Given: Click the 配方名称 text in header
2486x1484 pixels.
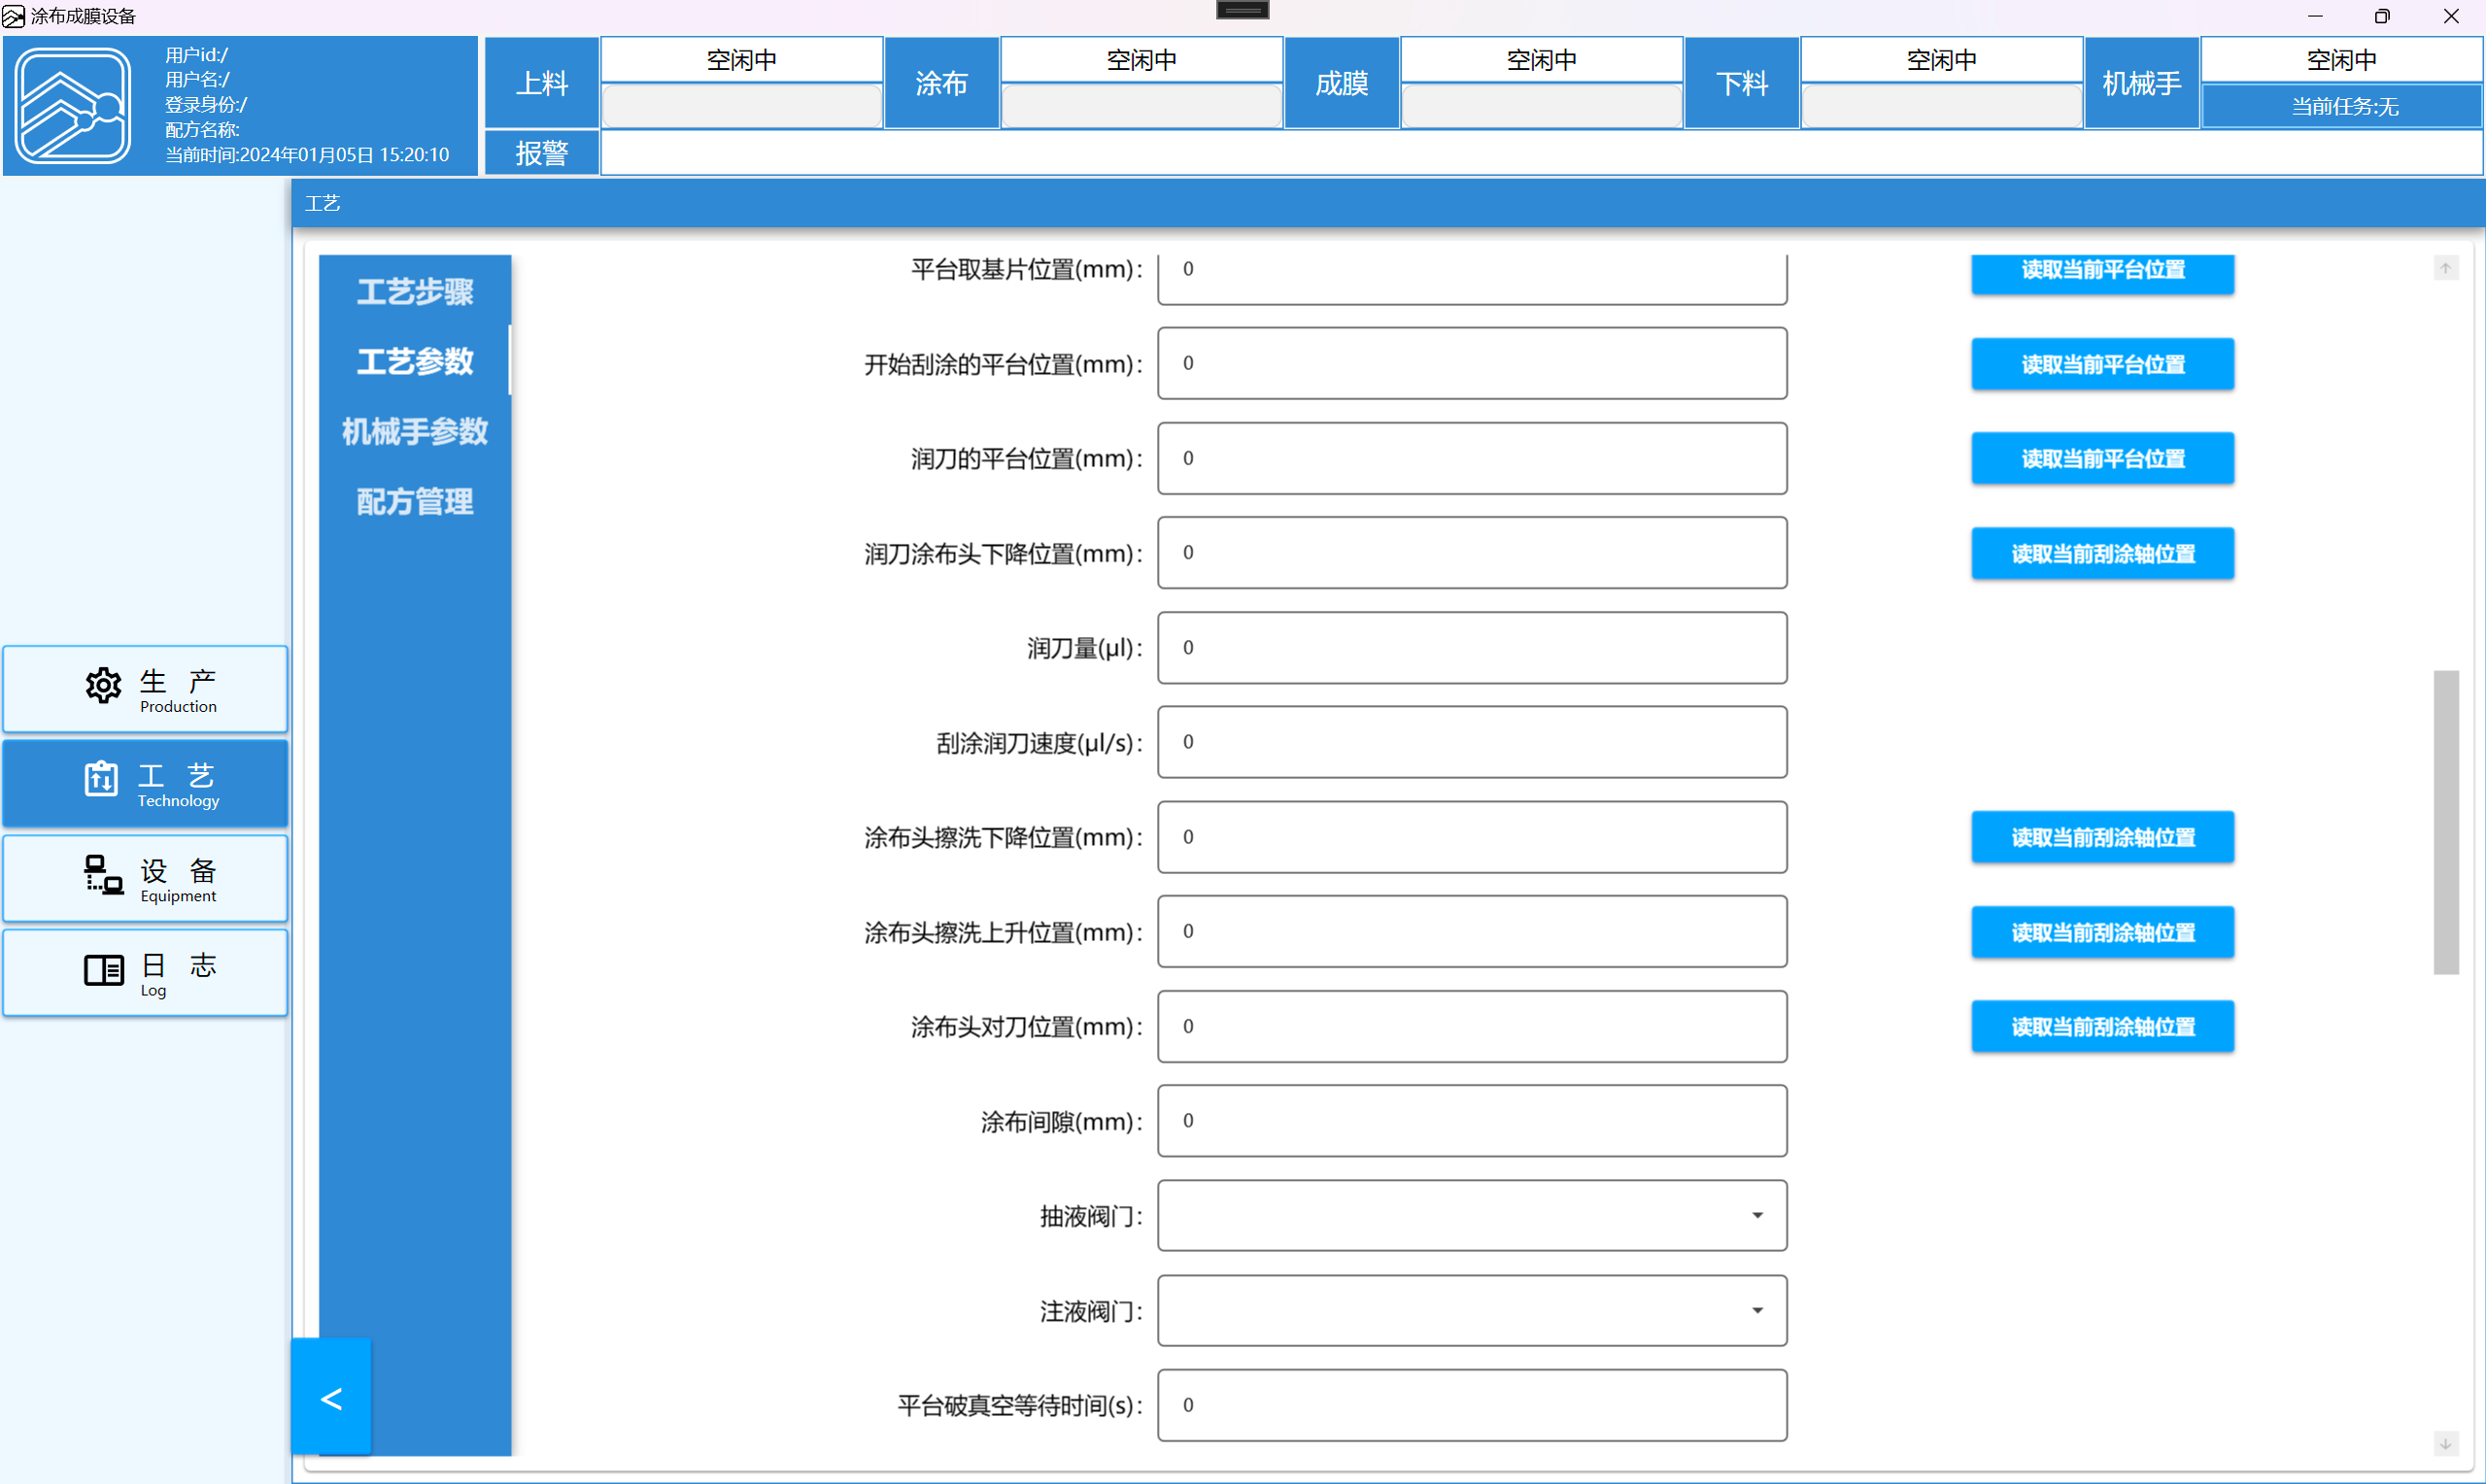Looking at the screenshot, I should click(x=202, y=130).
